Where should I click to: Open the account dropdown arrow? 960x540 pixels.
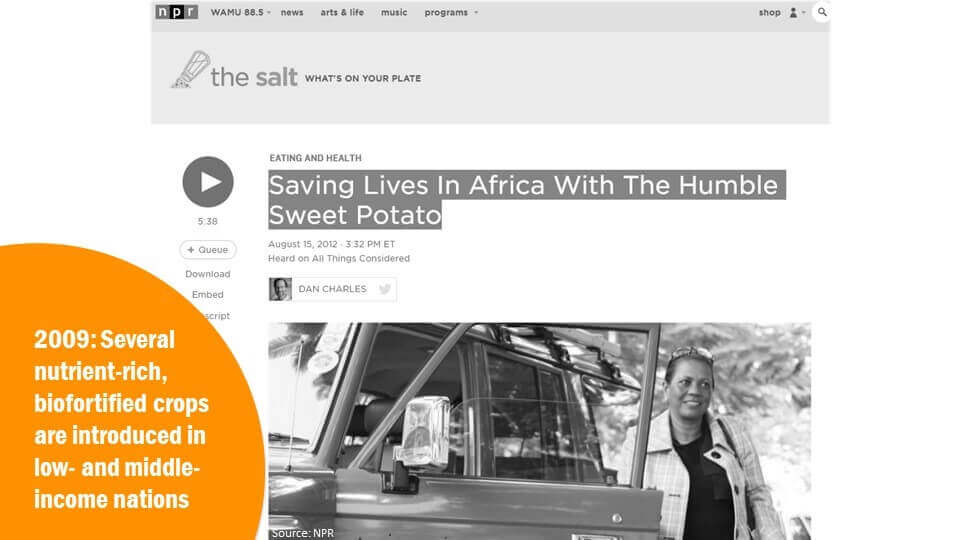click(804, 12)
